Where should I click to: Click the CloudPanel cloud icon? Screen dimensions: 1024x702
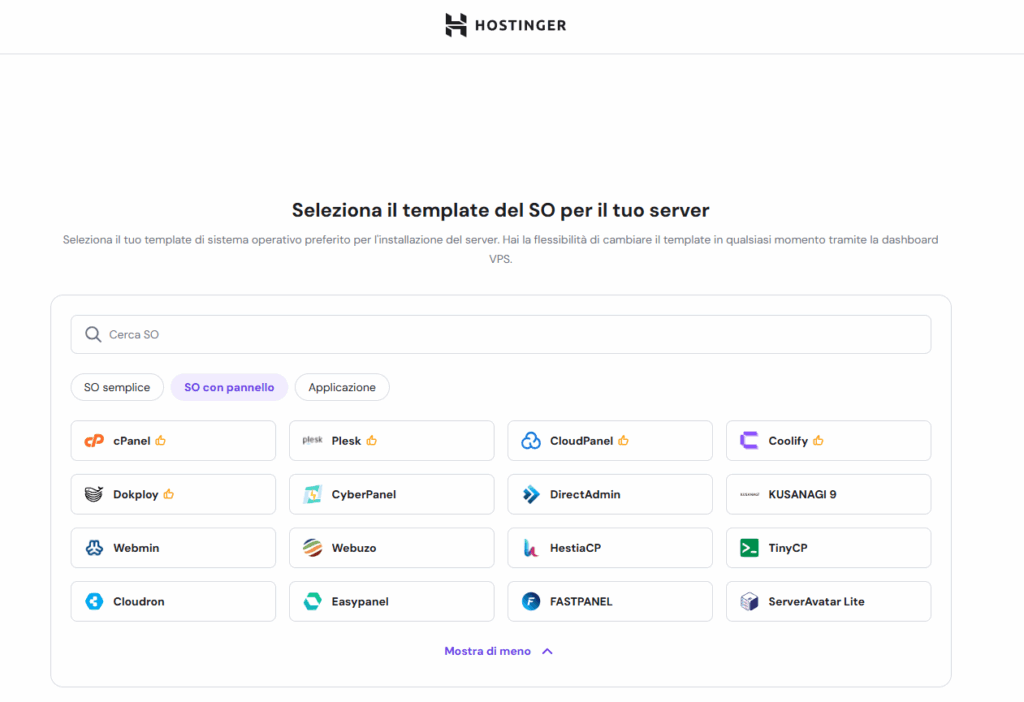click(531, 441)
